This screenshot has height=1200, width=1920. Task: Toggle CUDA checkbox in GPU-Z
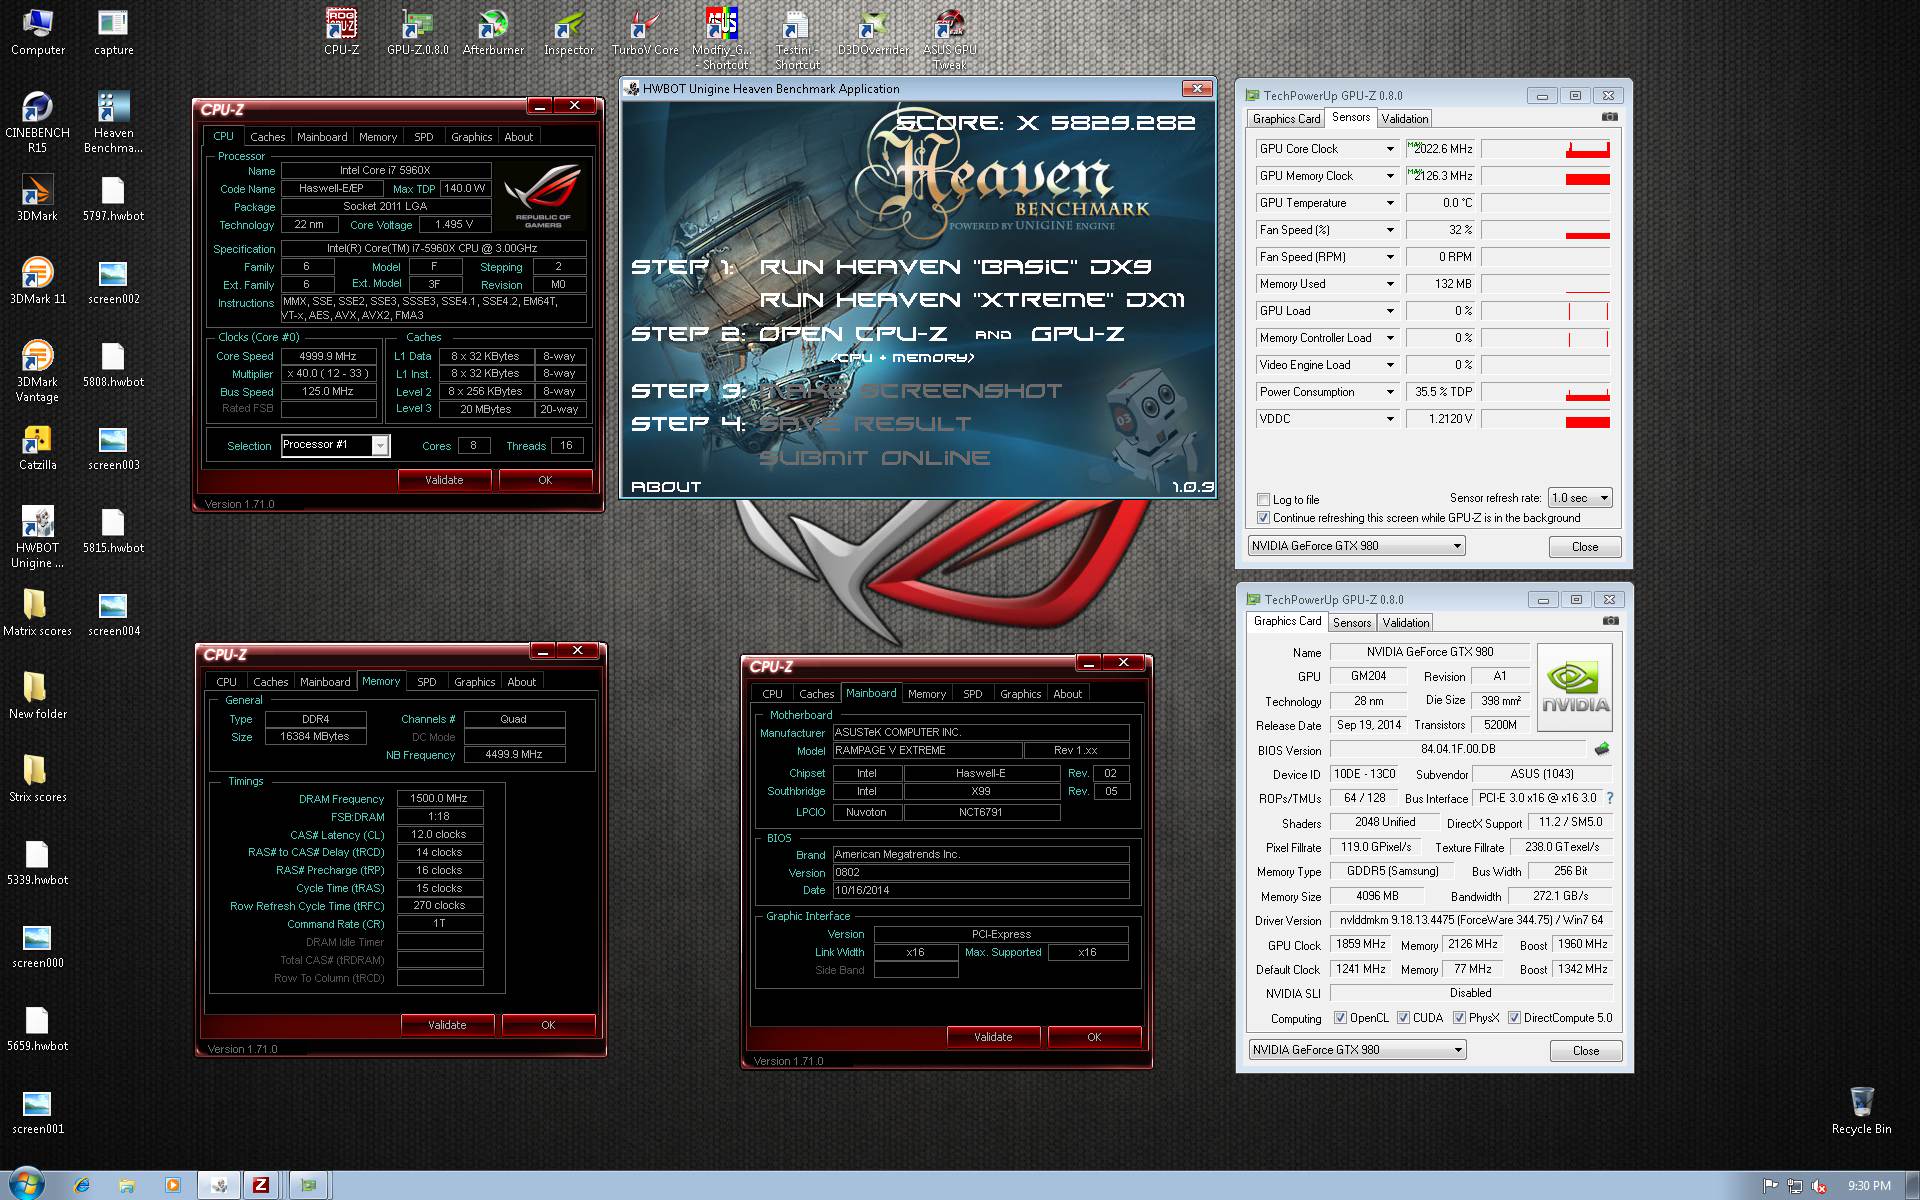(1403, 1018)
